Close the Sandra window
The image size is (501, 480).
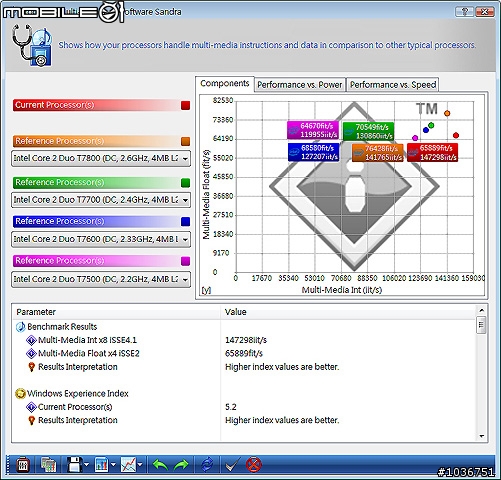(x=485, y=12)
